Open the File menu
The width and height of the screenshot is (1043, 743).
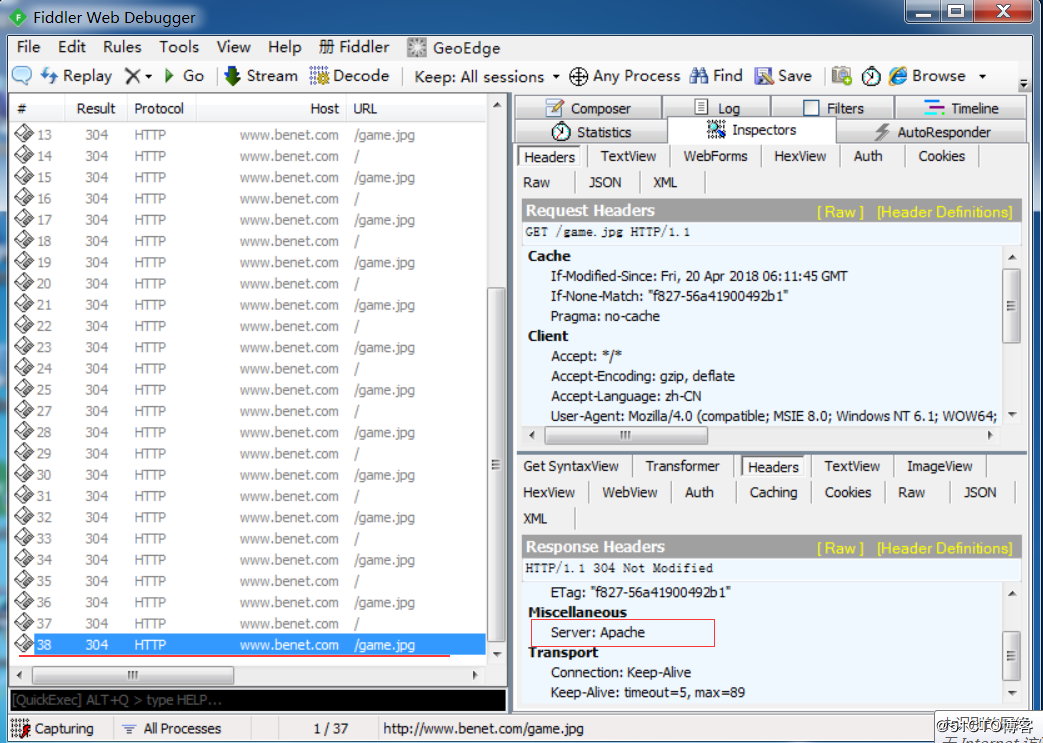click(x=29, y=47)
